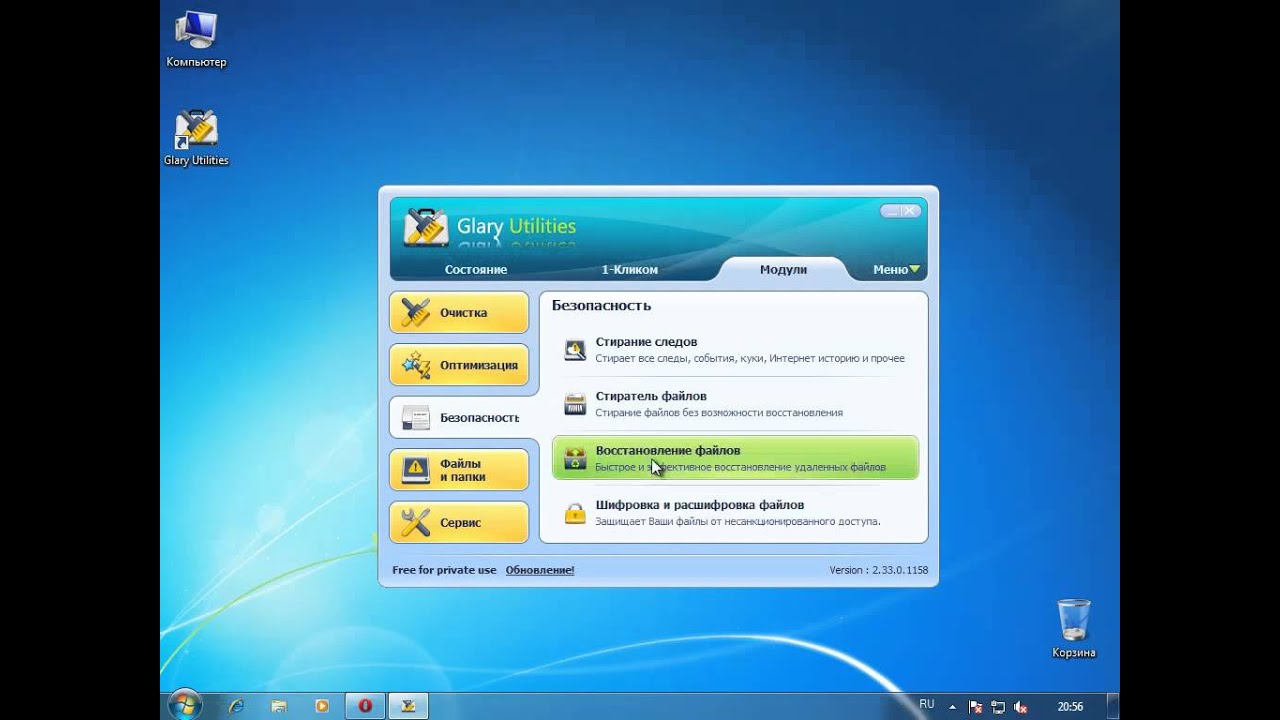The height and width of the screenshot is (720, 1280).
Task: Show hidden tray icons arrow
Action: [953, 707]
